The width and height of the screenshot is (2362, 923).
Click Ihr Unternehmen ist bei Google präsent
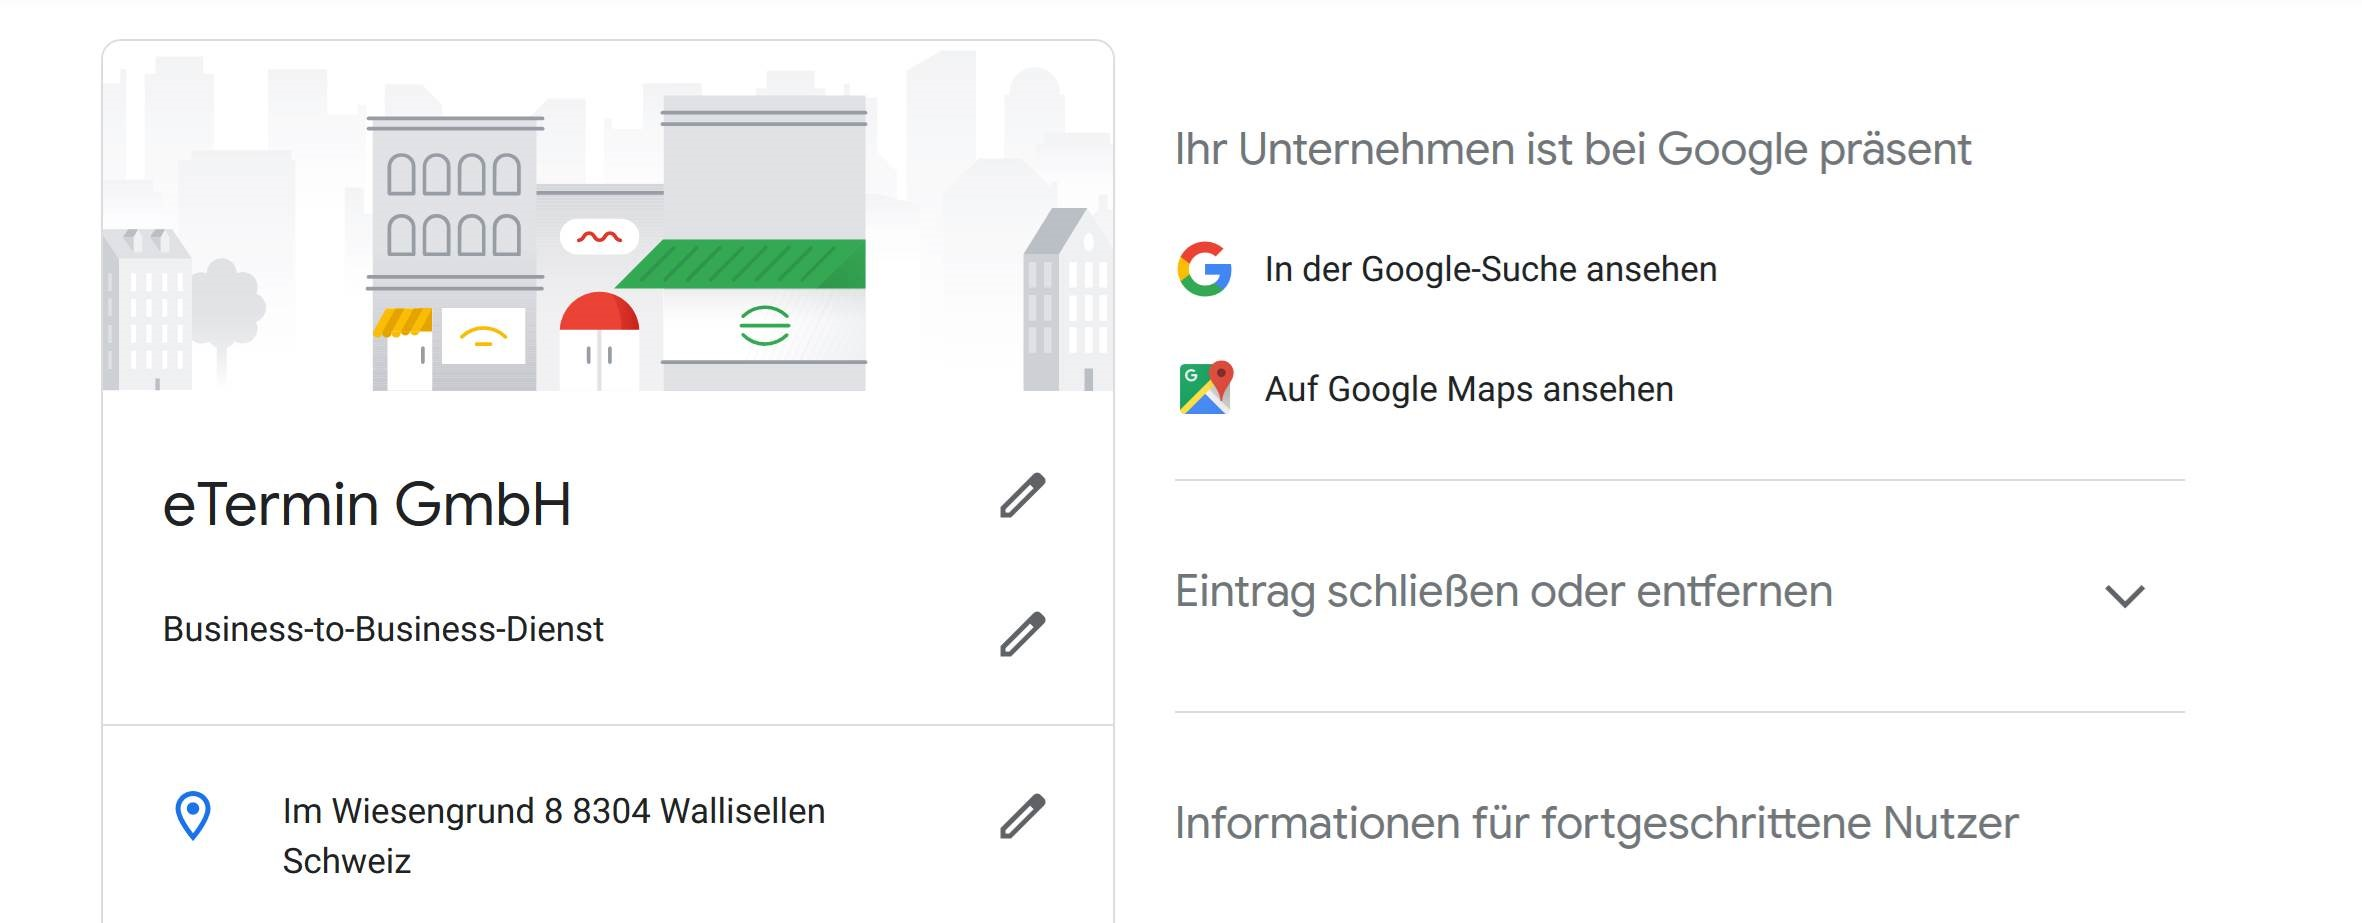point(1573,149)
